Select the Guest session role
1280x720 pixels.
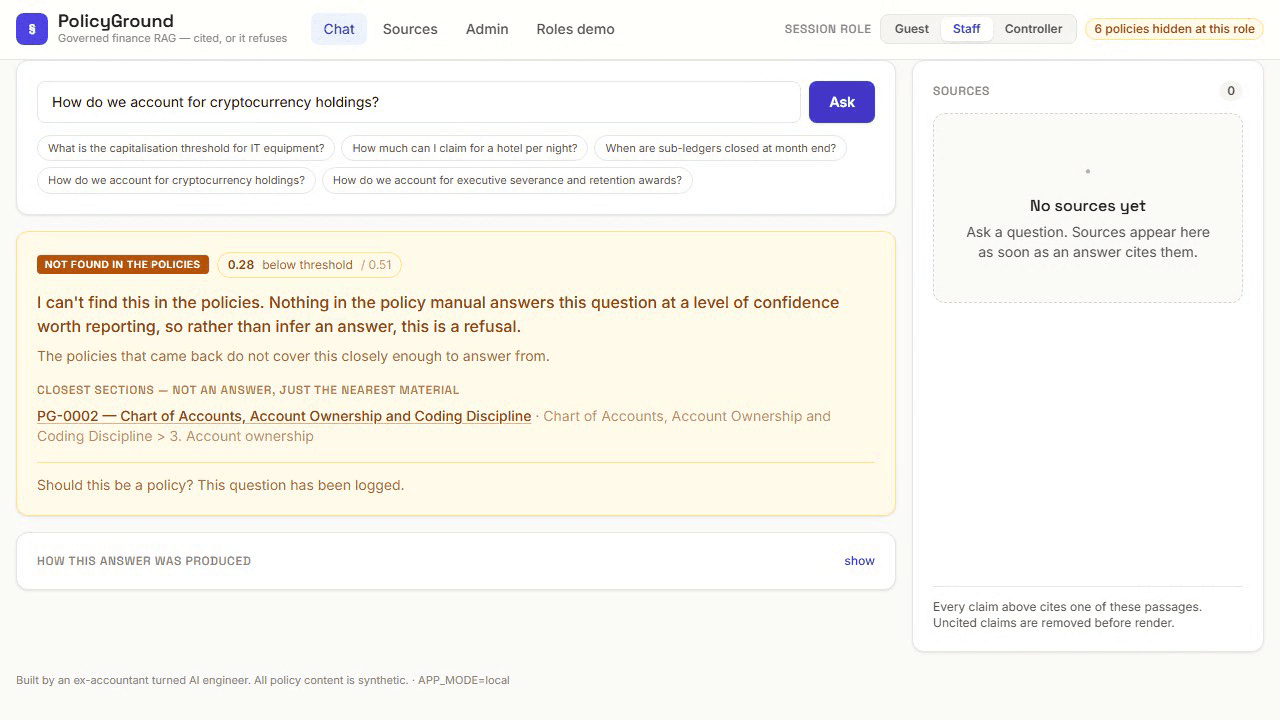[x=911, y=29]
